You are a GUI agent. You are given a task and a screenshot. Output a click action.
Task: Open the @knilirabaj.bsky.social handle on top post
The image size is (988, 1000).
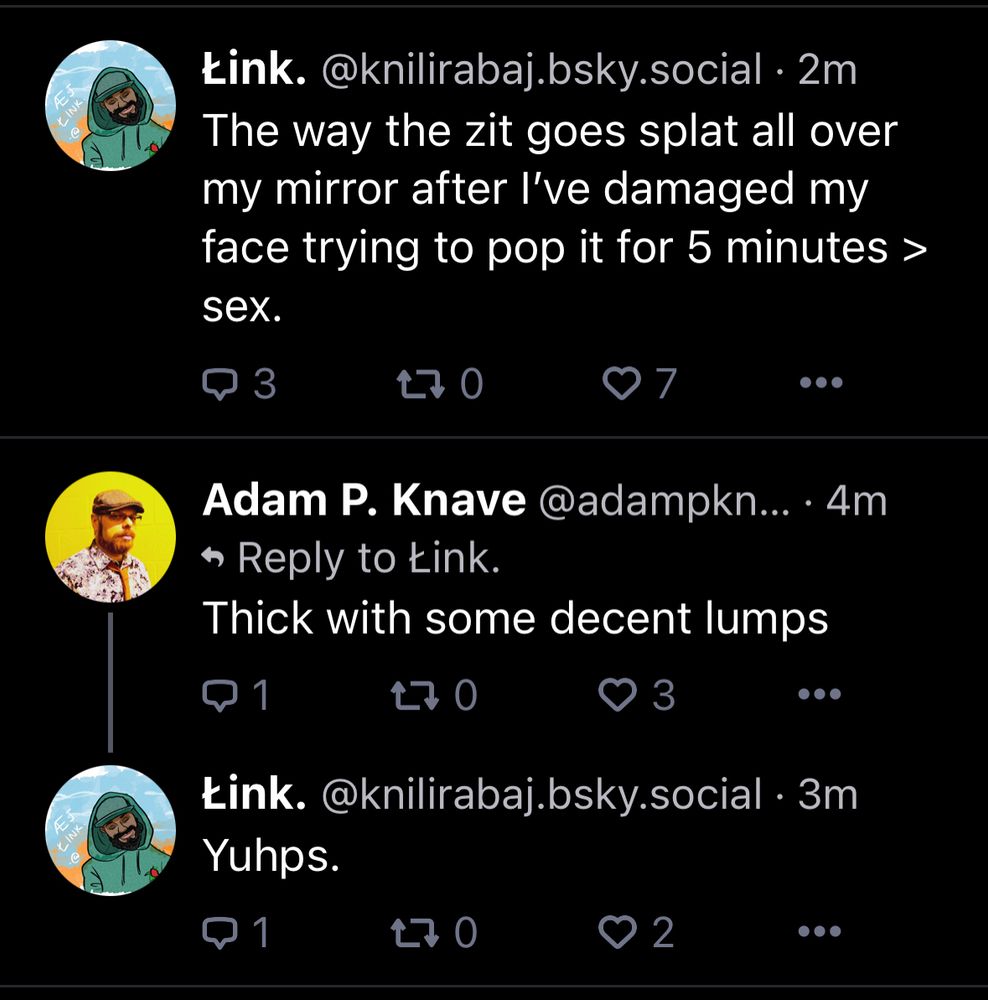click(x=540, y=70)
